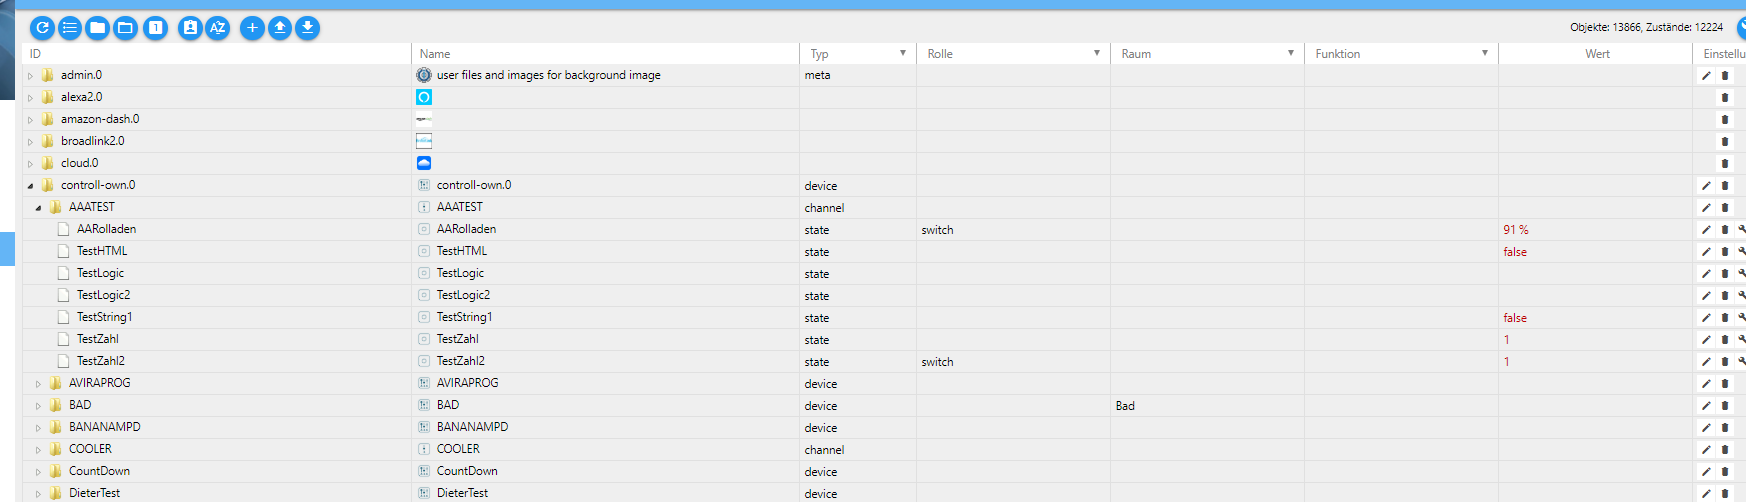Edit the admin.0 object with pencil icon

pyautogui.click(x=1706, y=75)
